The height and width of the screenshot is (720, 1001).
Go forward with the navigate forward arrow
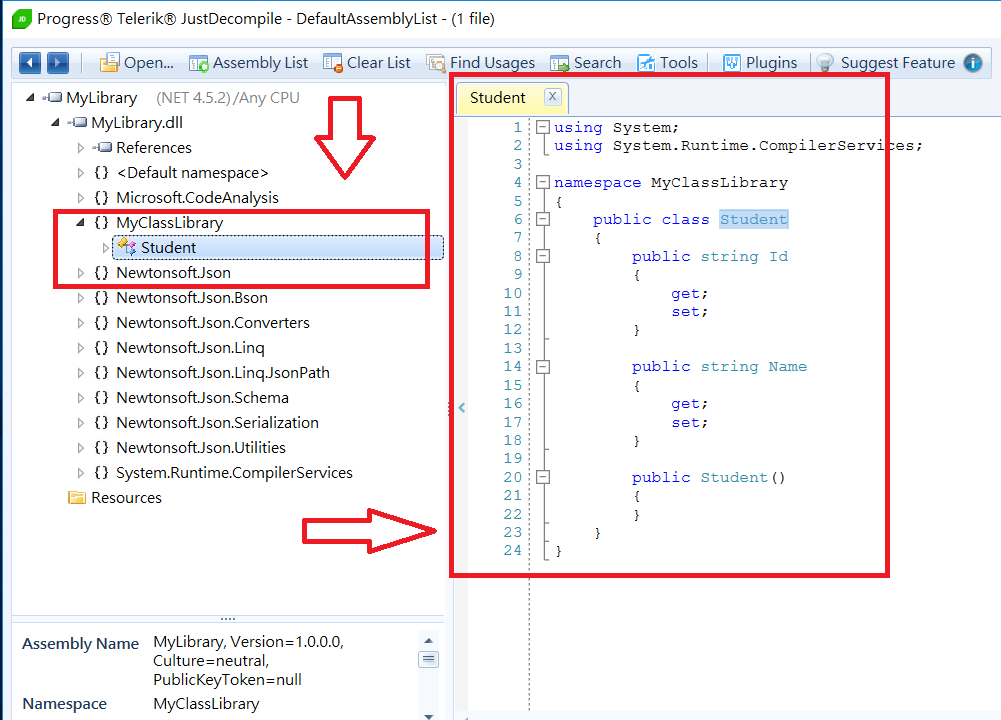tap(58, 63)
